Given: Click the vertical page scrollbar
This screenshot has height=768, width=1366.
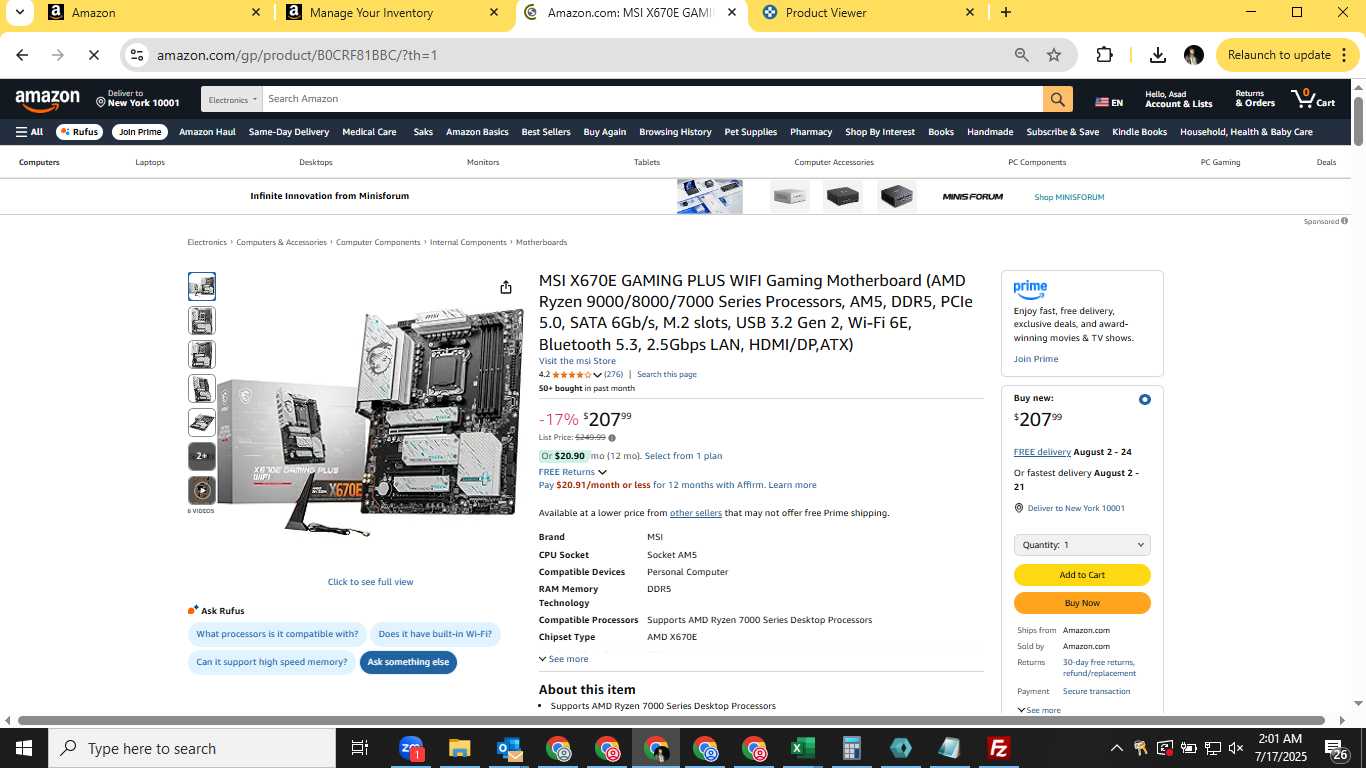Looking at the screenshot, I should (1359, 121).
